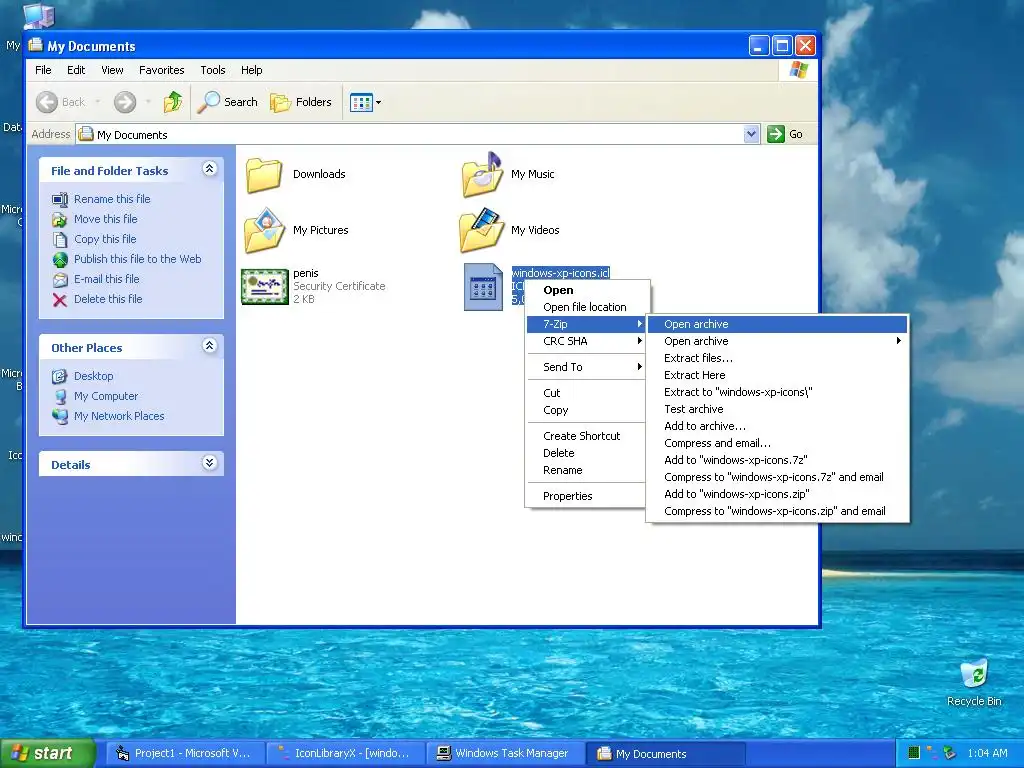This screenshot has width=1024, height=768.
Task: Select the My Videos folder icon
Action: (x=482, y=230)
